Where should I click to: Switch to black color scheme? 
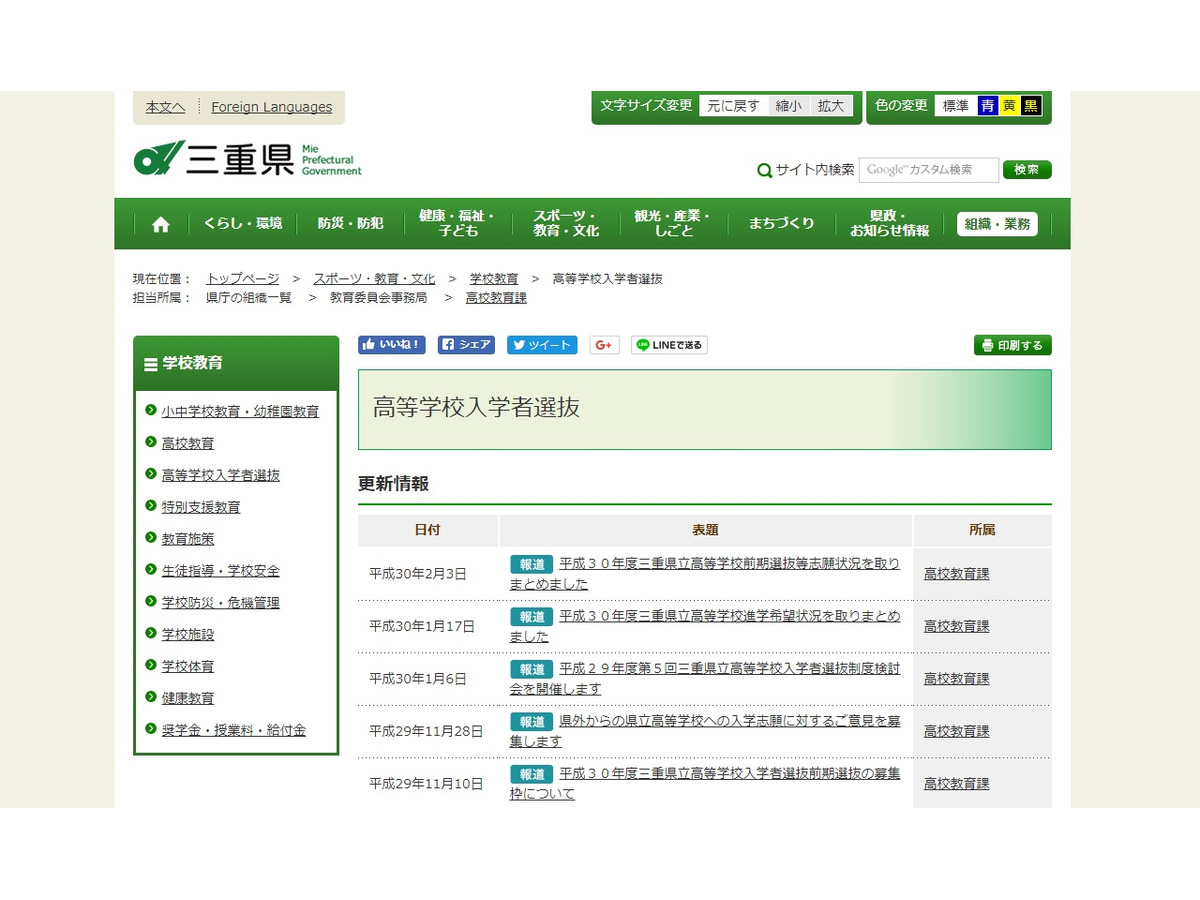coord(1031,106)
